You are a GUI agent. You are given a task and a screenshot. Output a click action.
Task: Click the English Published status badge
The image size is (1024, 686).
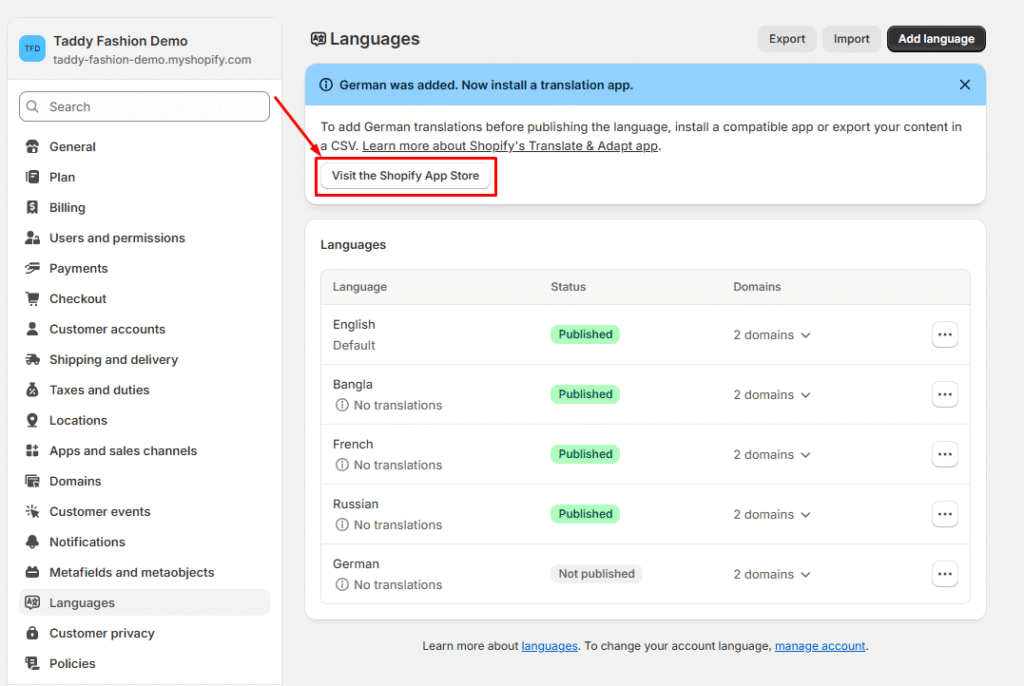[585, 335]
